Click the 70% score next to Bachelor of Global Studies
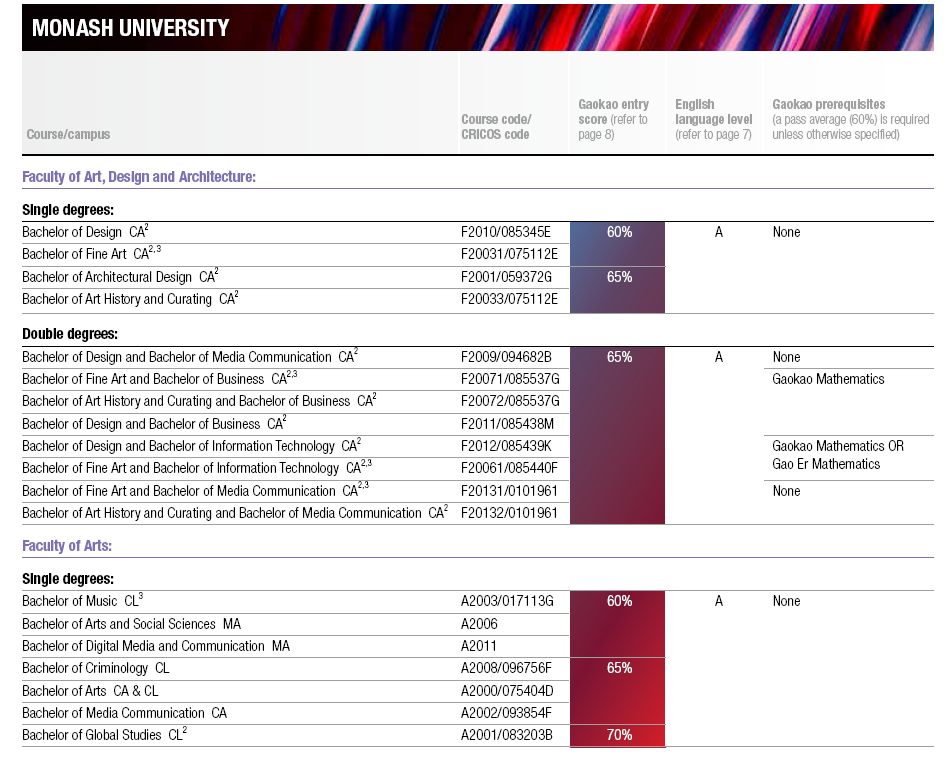The image size is (948, 775). pyautogui.click(x=619, y=735)
